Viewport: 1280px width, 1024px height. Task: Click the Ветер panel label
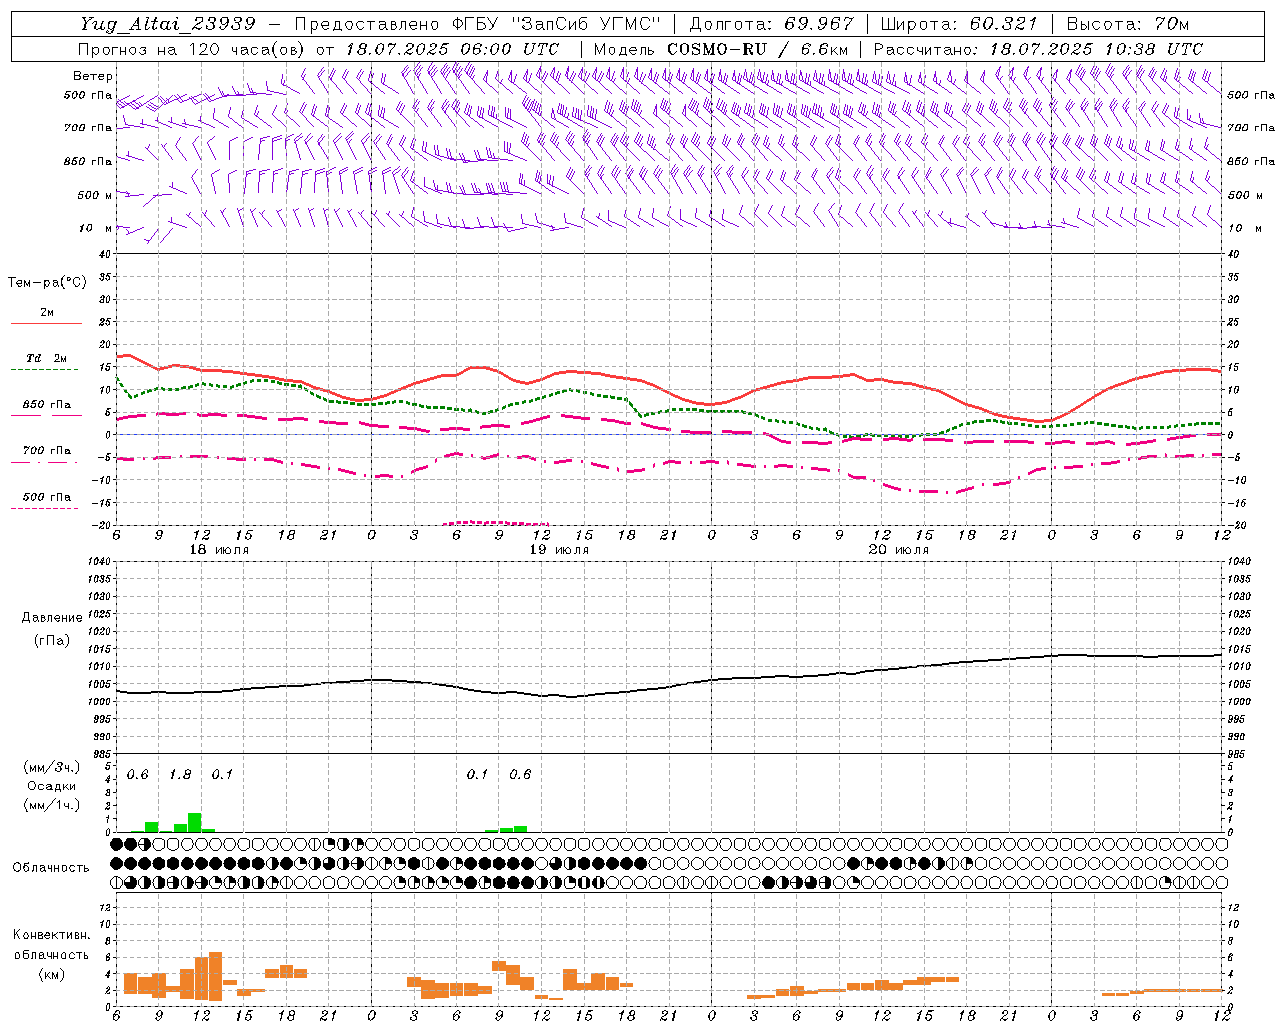pyautogui.click(x=93, y=76)
